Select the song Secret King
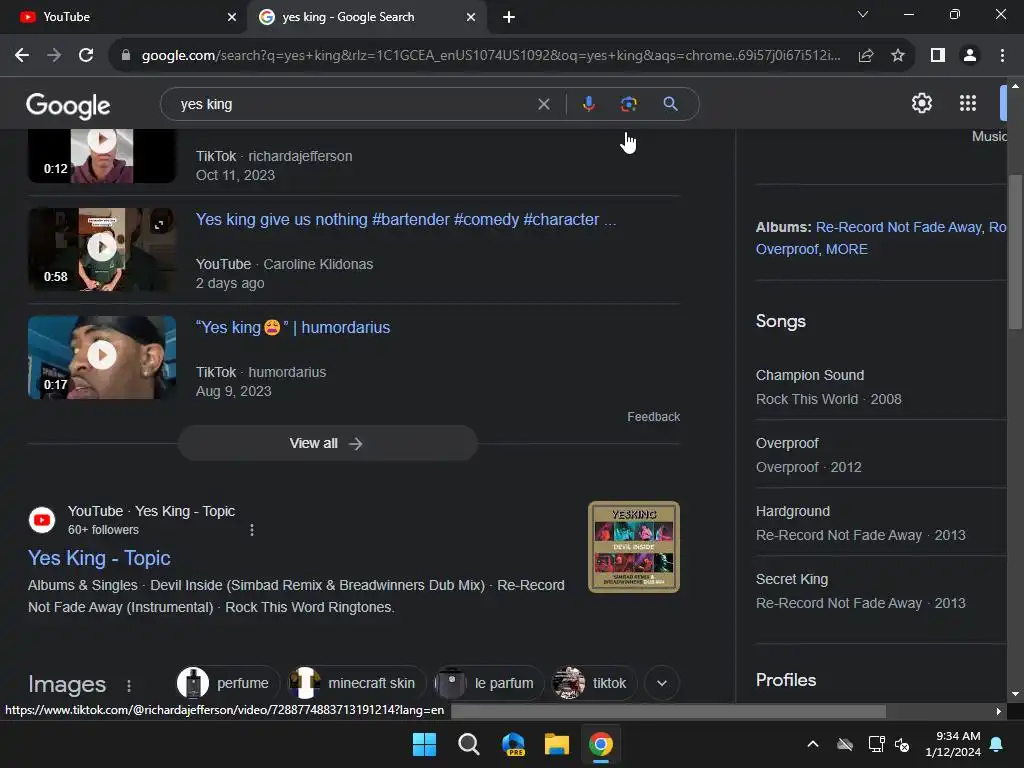 pos(792,579)
